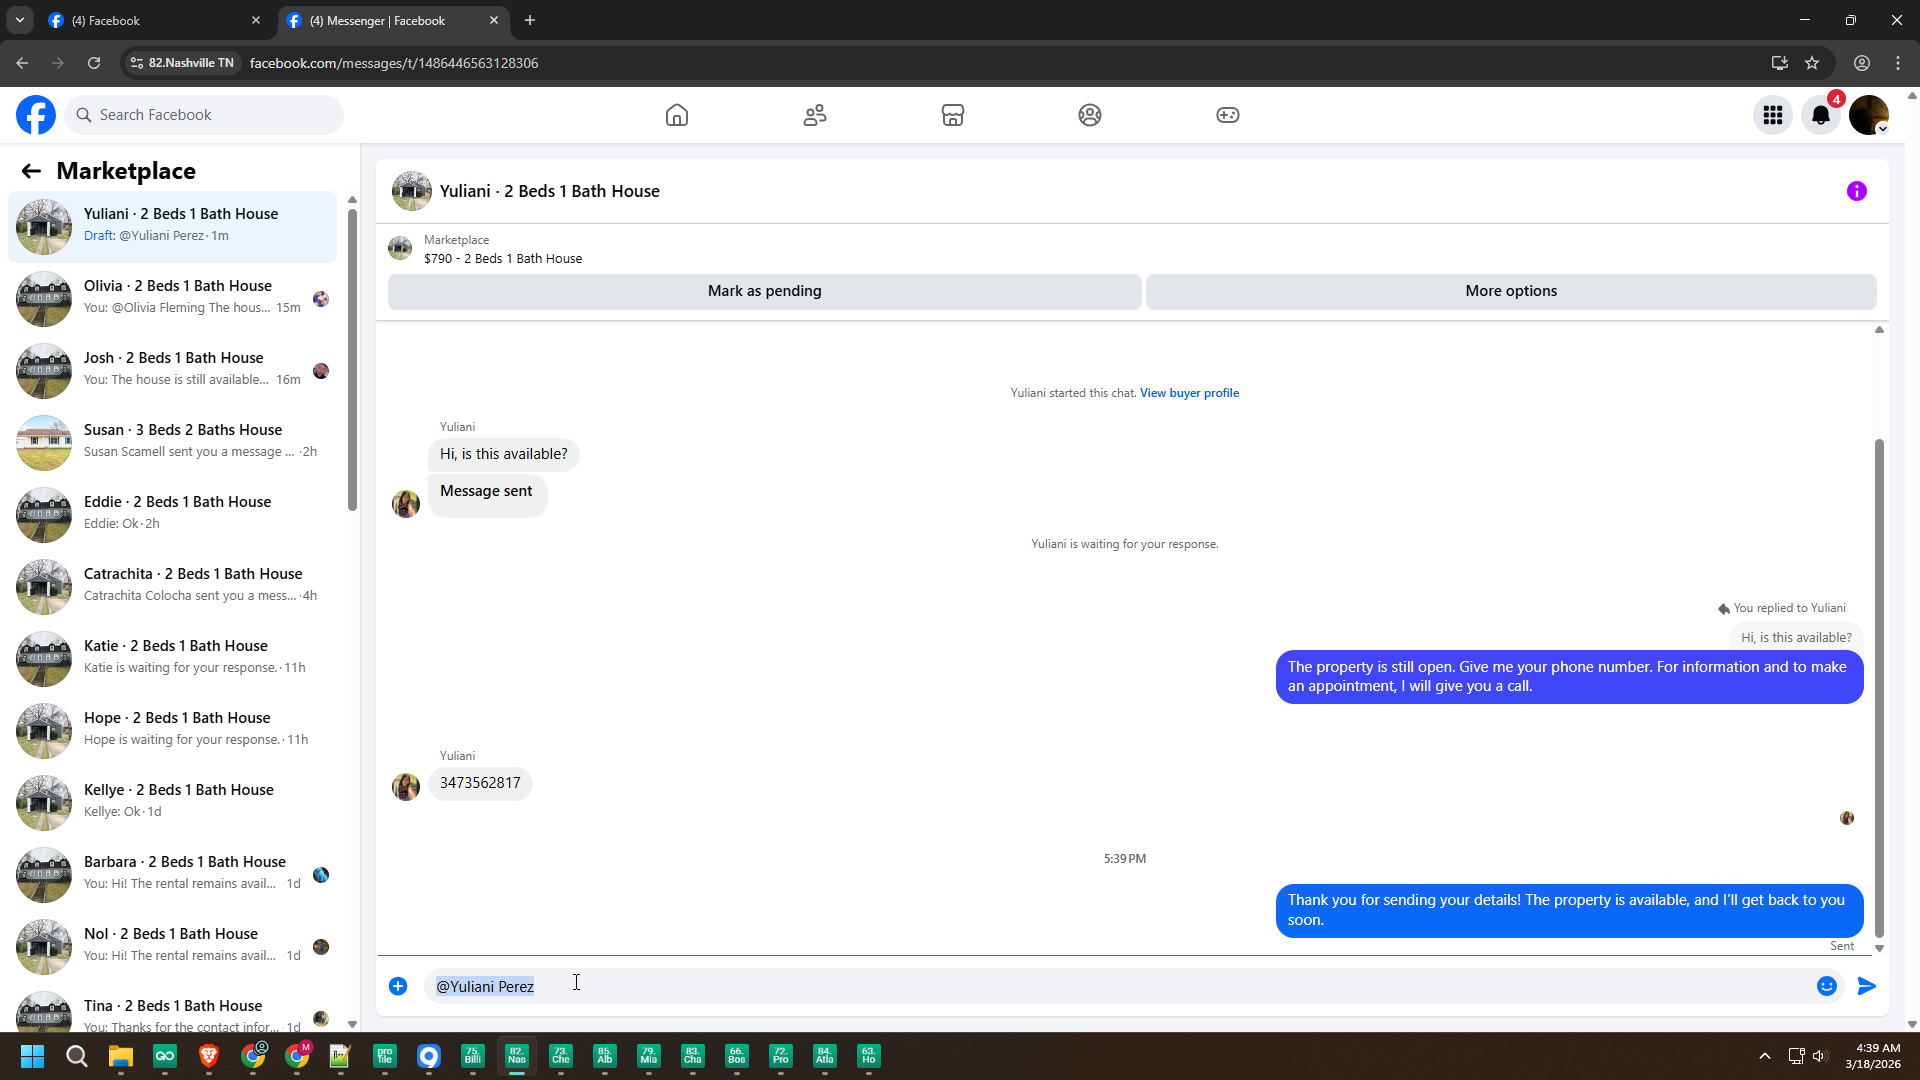Click the Facebook logo

(x=36, y=115)
